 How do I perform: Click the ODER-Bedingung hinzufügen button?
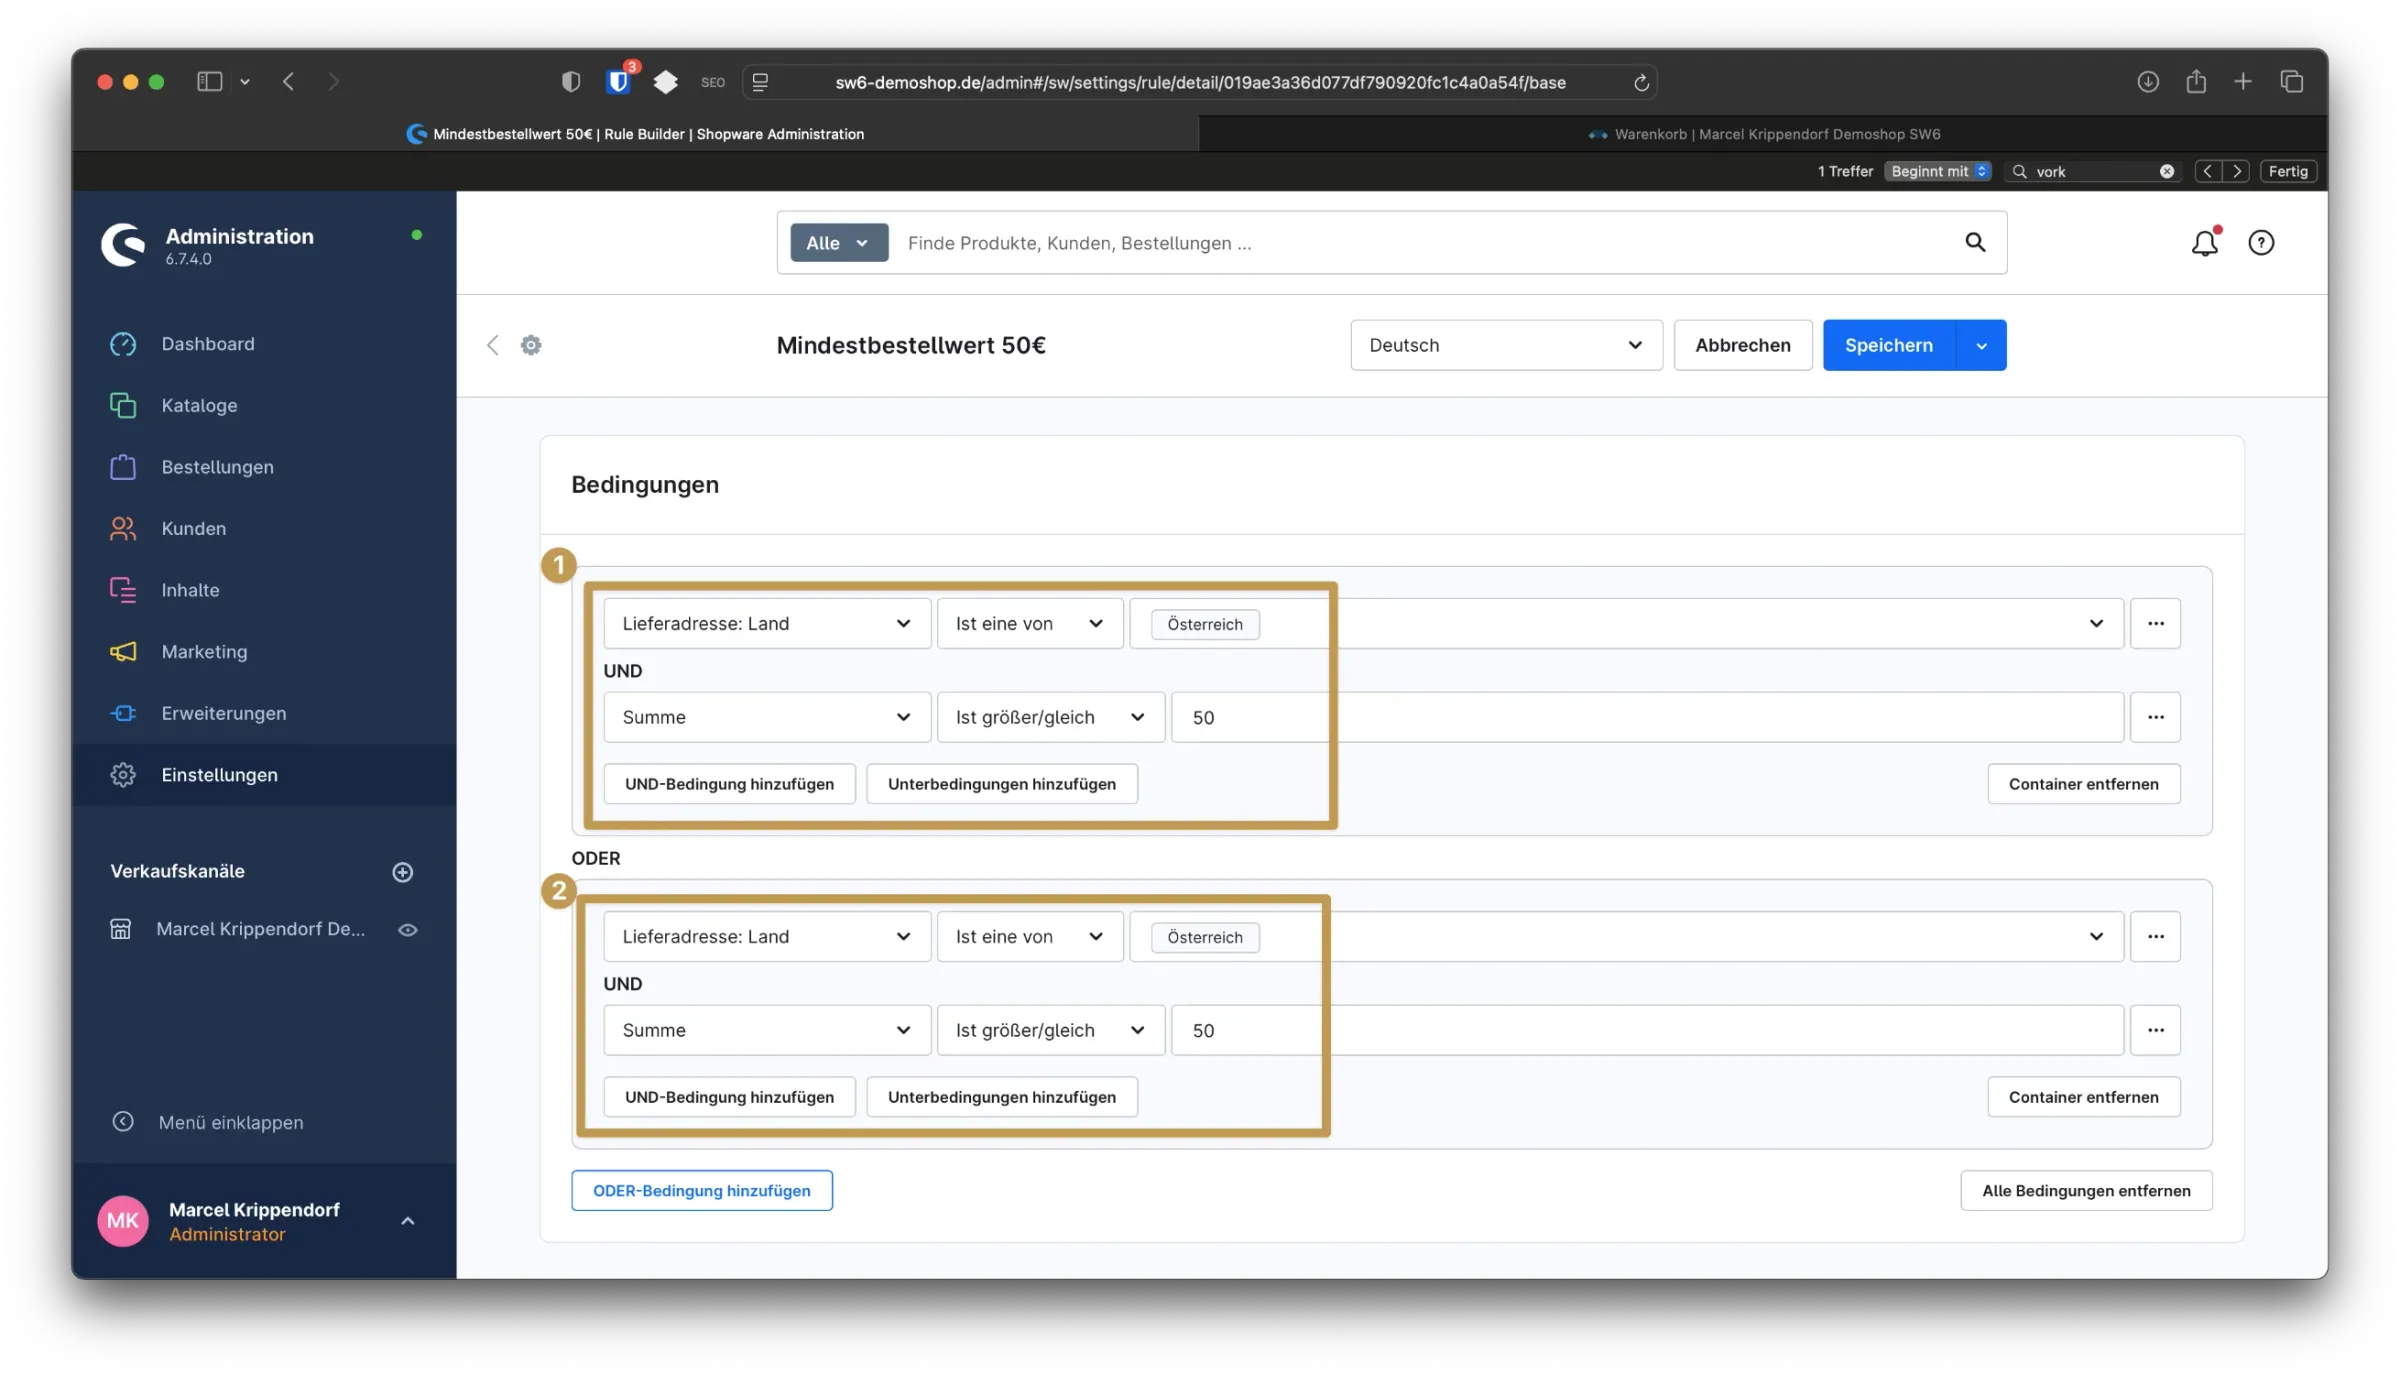pos(701,1190)
